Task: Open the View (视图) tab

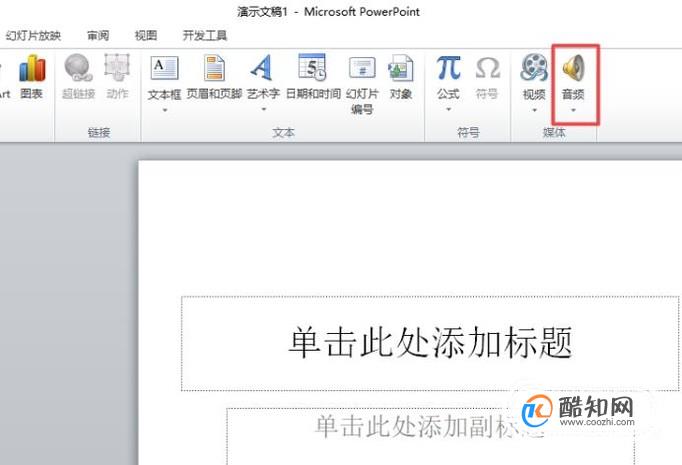Action: point(146,35)
